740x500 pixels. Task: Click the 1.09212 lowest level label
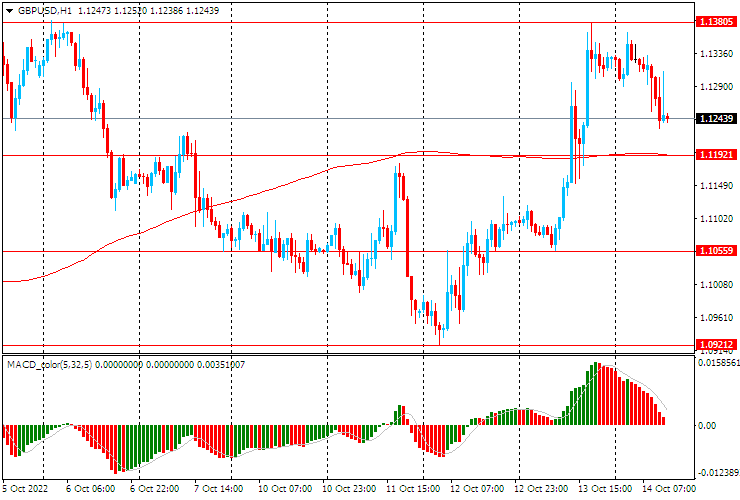tap(716, 345)
